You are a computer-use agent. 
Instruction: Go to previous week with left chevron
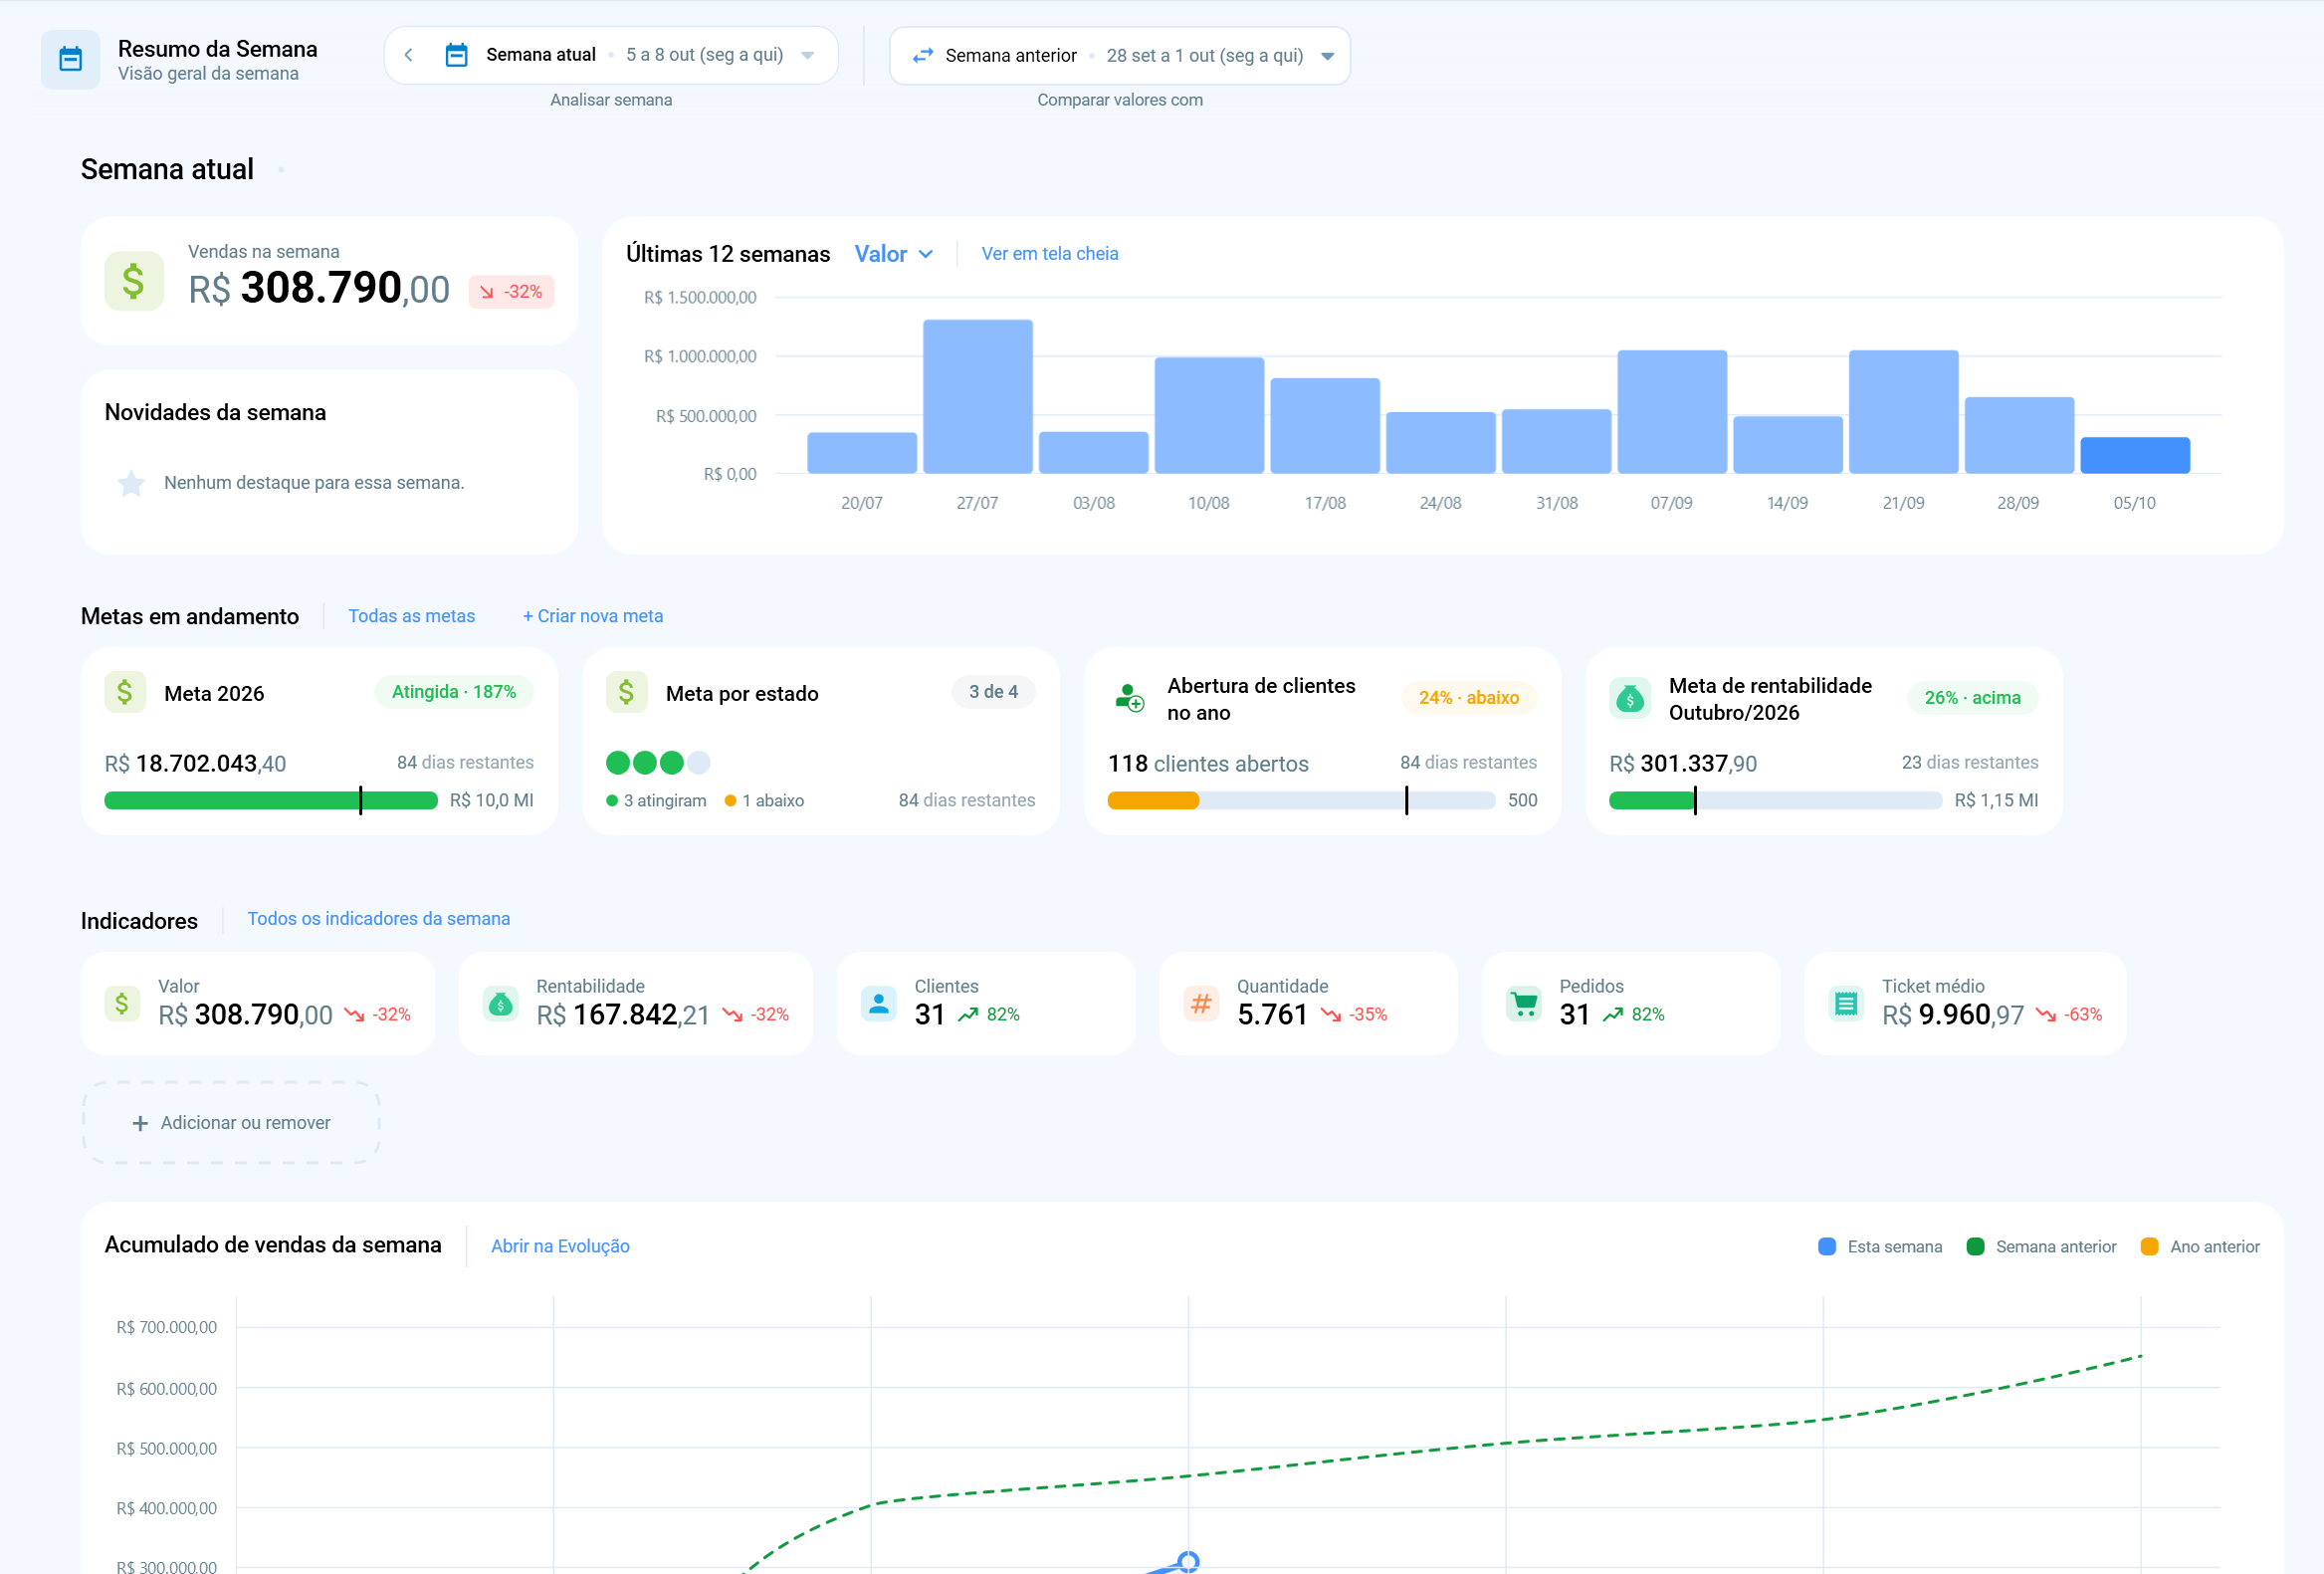tap(408, 55)
